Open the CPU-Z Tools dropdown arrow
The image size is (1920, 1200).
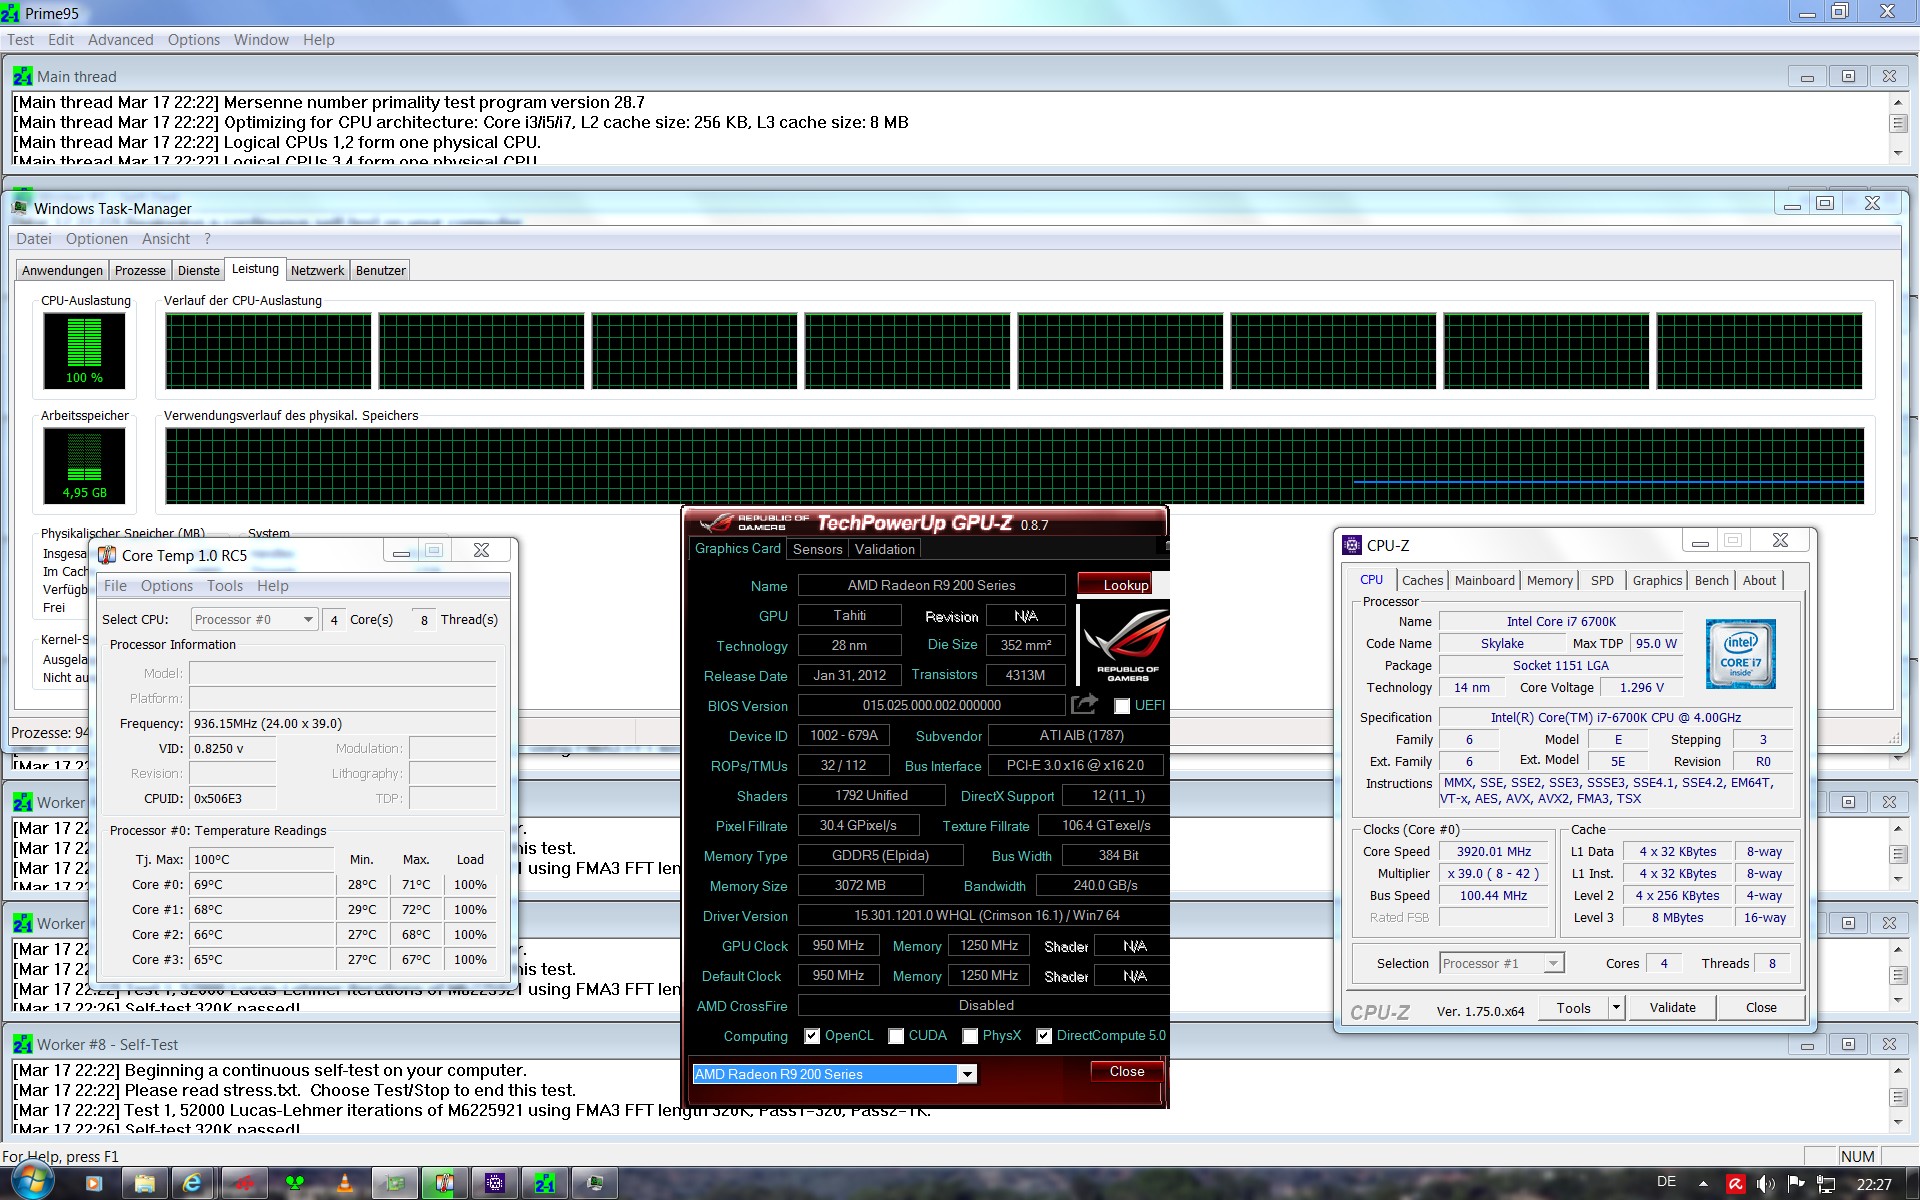point(1616,1008)
